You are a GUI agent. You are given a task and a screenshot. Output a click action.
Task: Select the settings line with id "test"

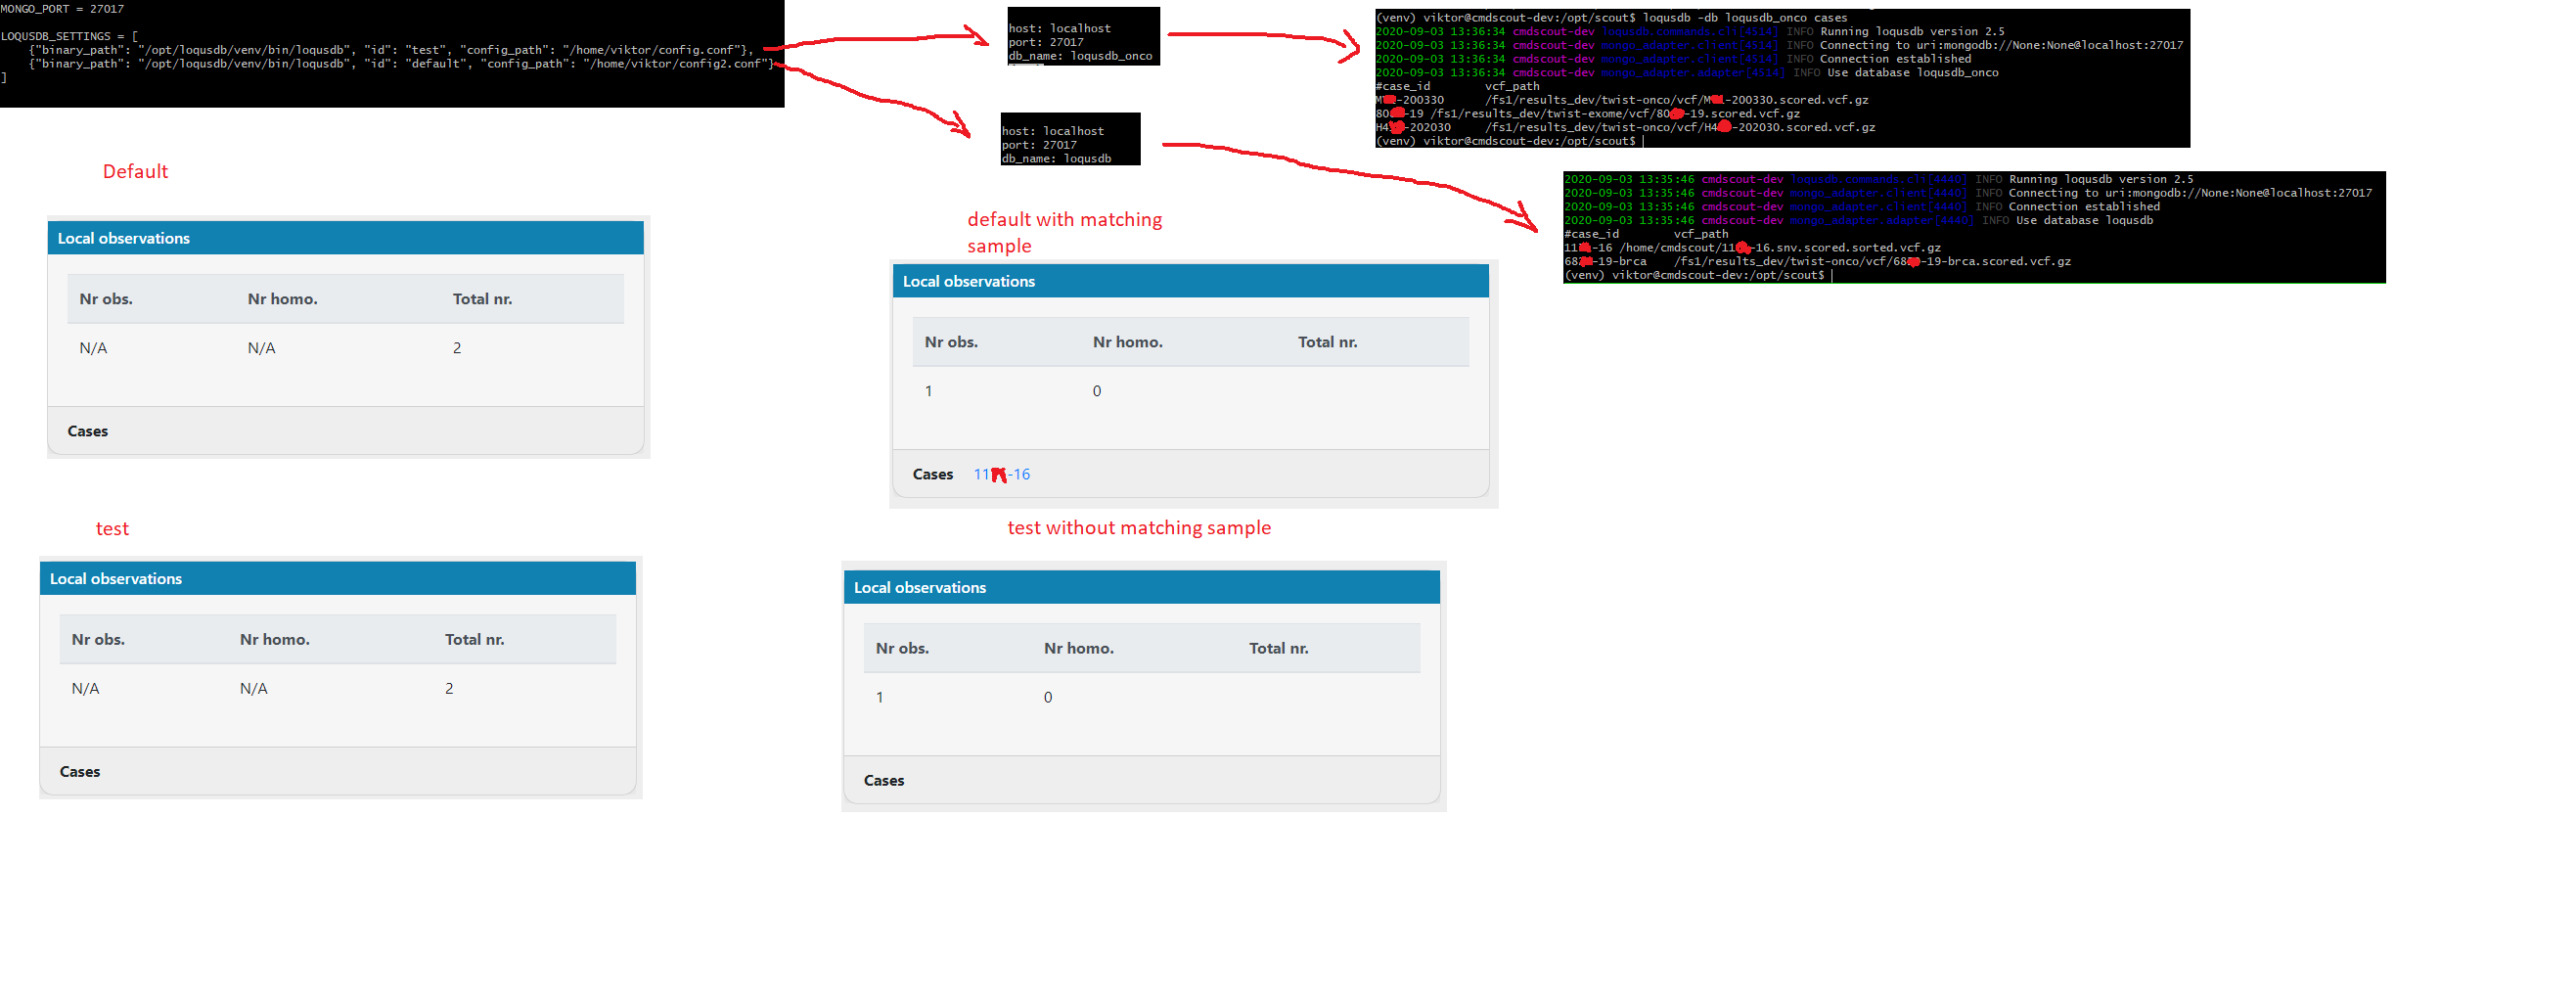pyautogui.click(x=391, y=50)
